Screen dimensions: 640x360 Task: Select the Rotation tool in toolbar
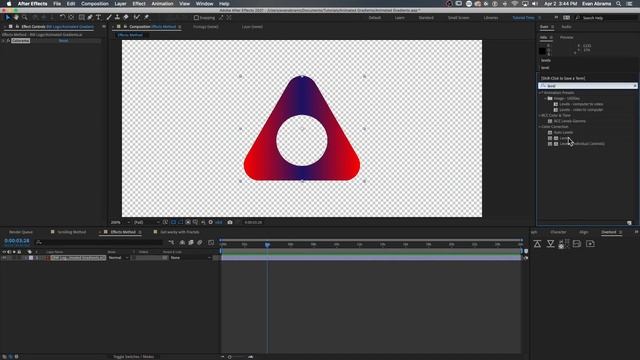(62, 18)
